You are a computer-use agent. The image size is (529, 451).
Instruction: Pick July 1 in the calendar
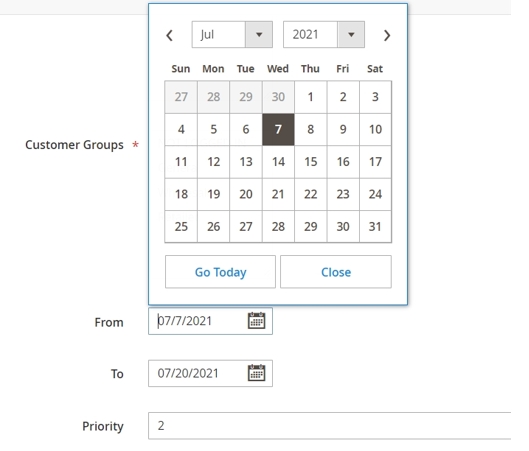[x=310, y=97]
